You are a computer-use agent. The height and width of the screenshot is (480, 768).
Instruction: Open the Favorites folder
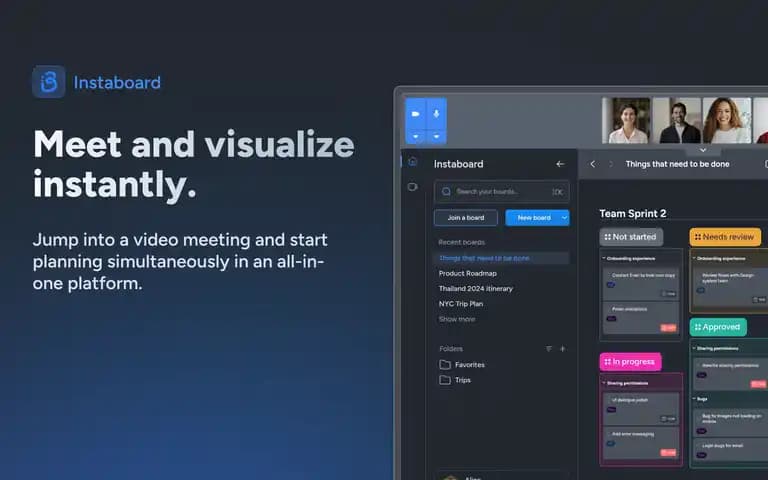(x=462, y=364)
